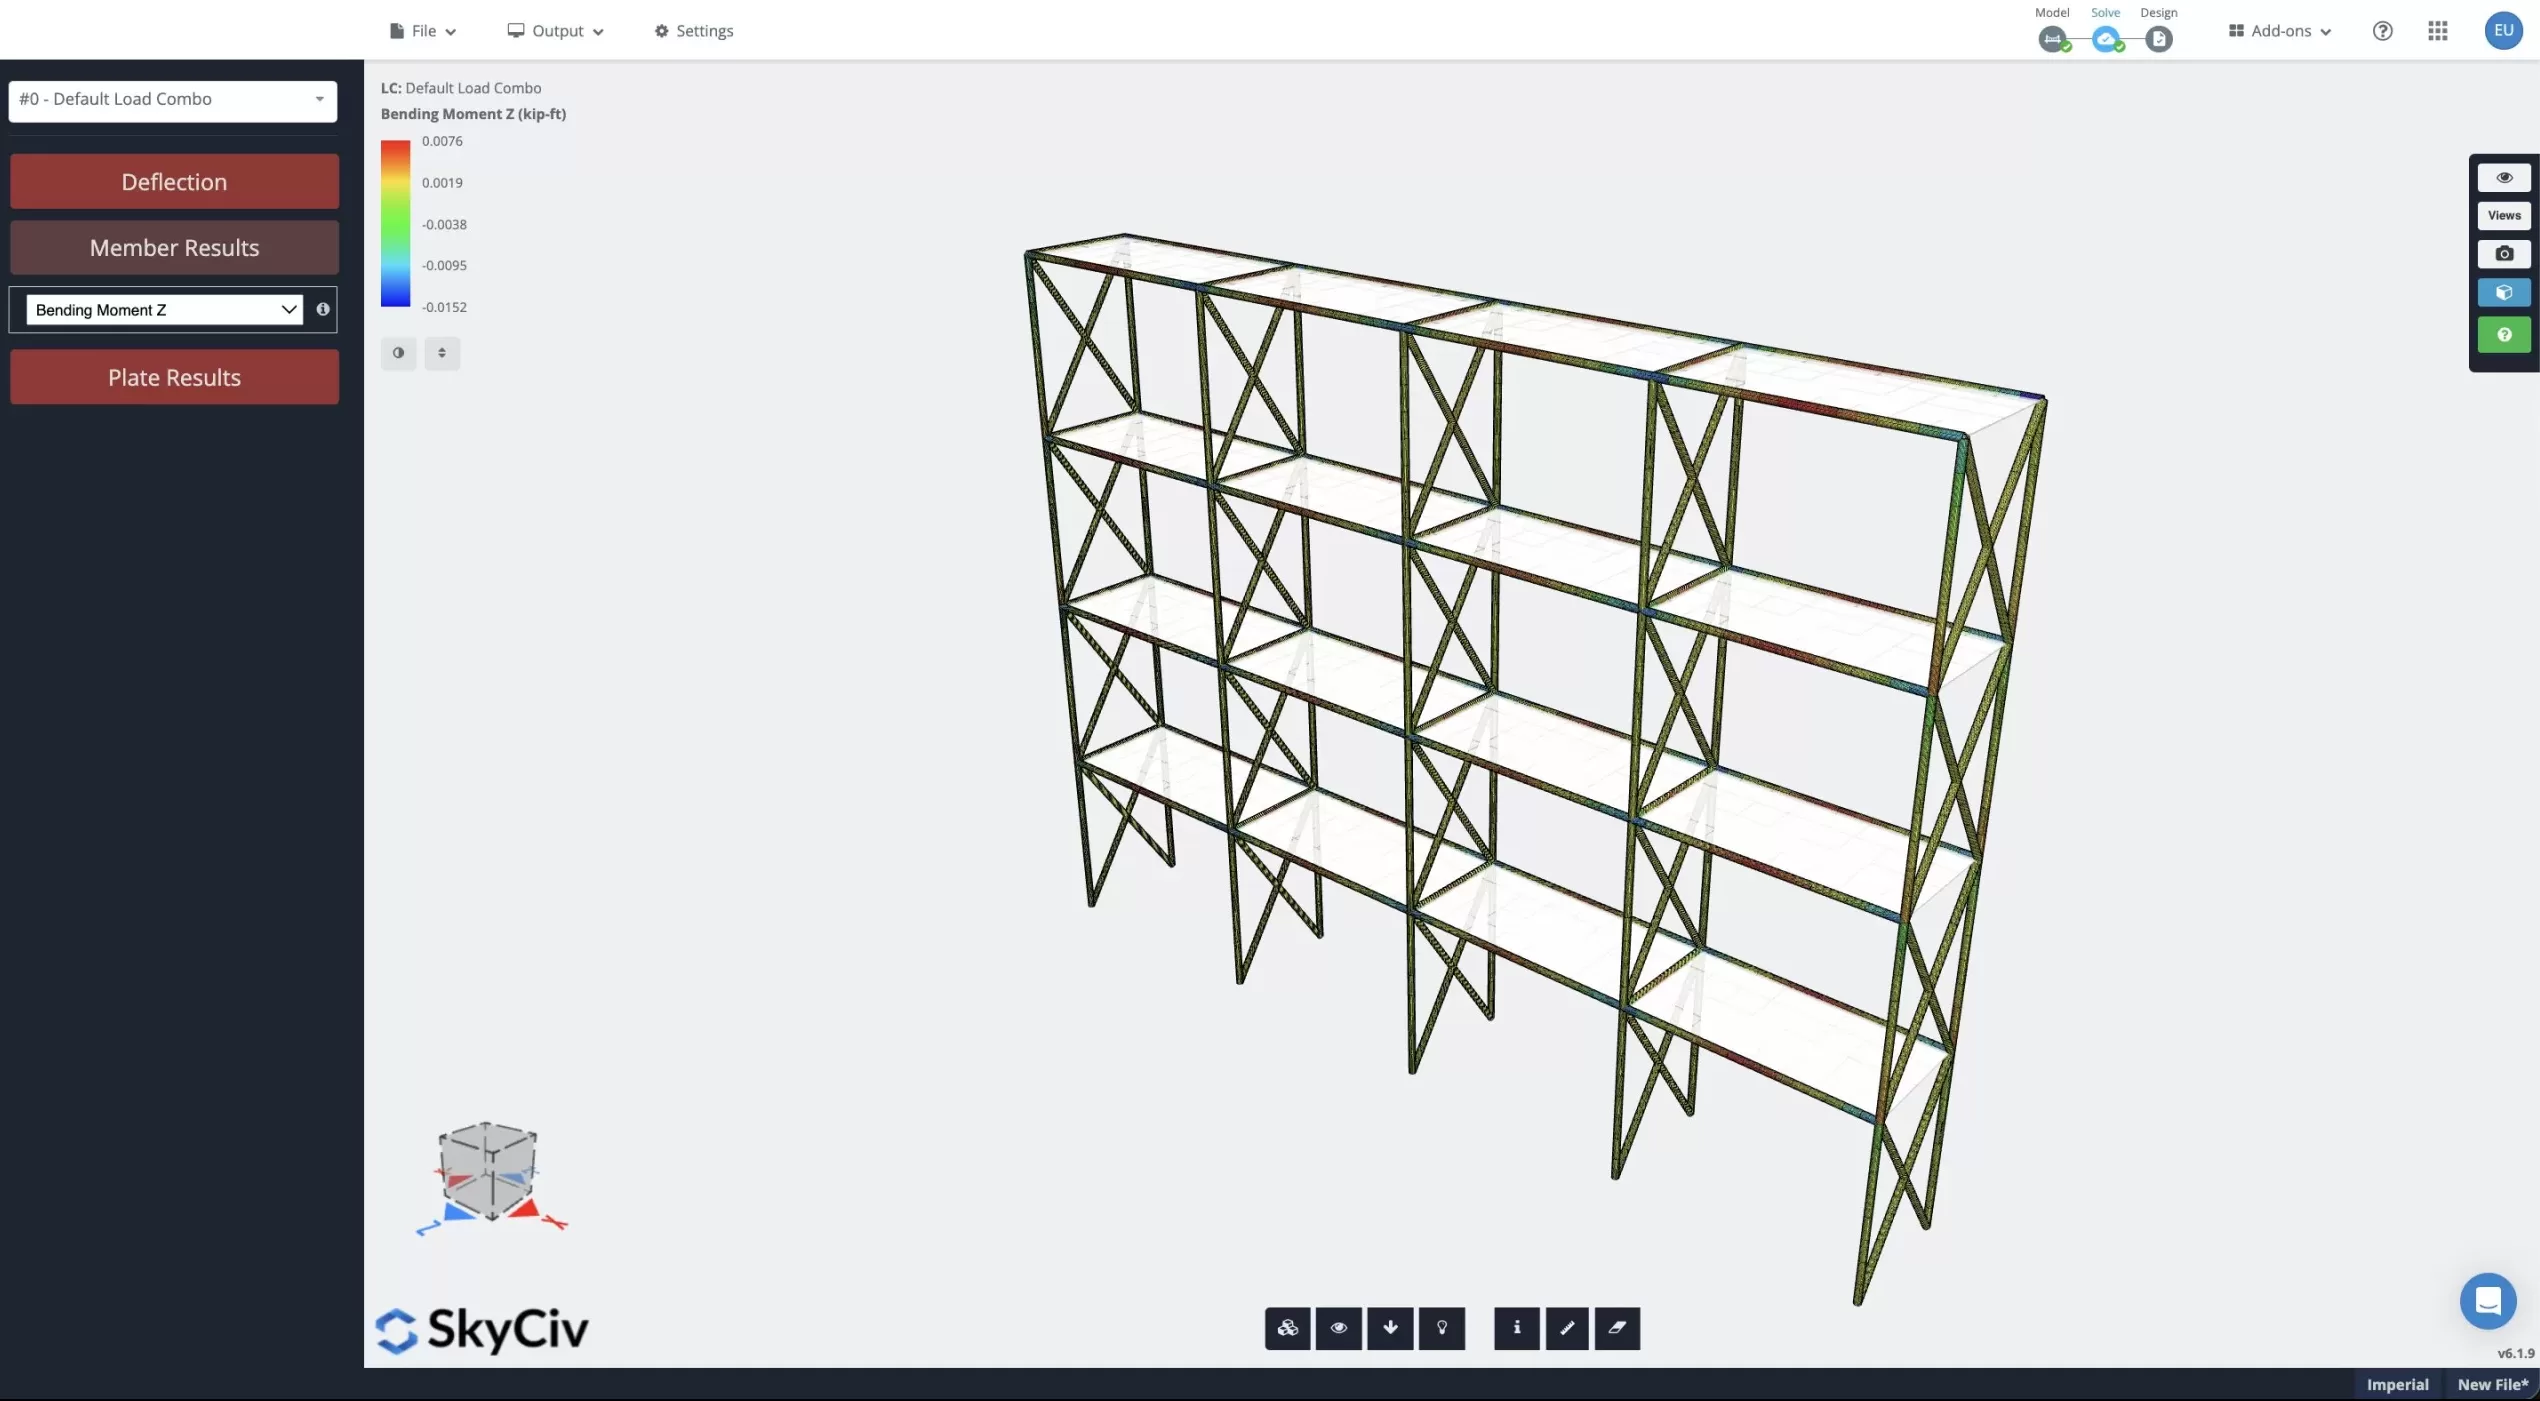Open Member Results
This screenshot has width=2540, height=1401.
click(173, 247)
